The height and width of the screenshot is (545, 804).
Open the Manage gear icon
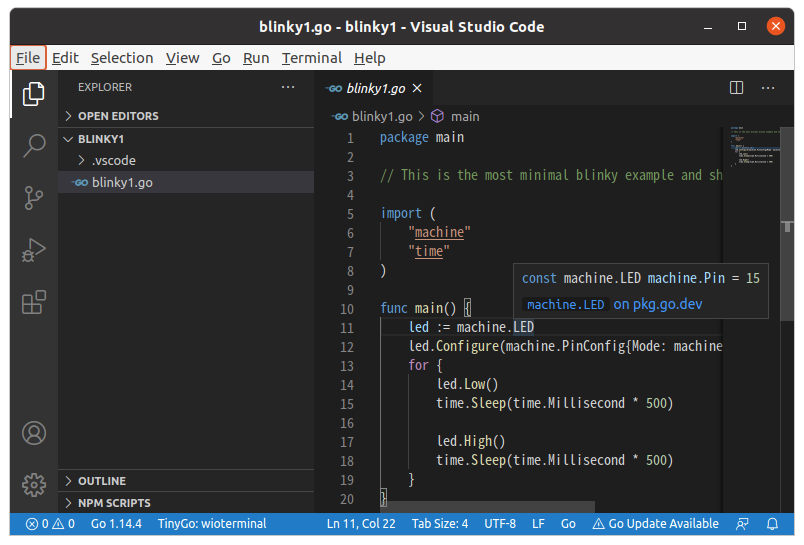34,485
